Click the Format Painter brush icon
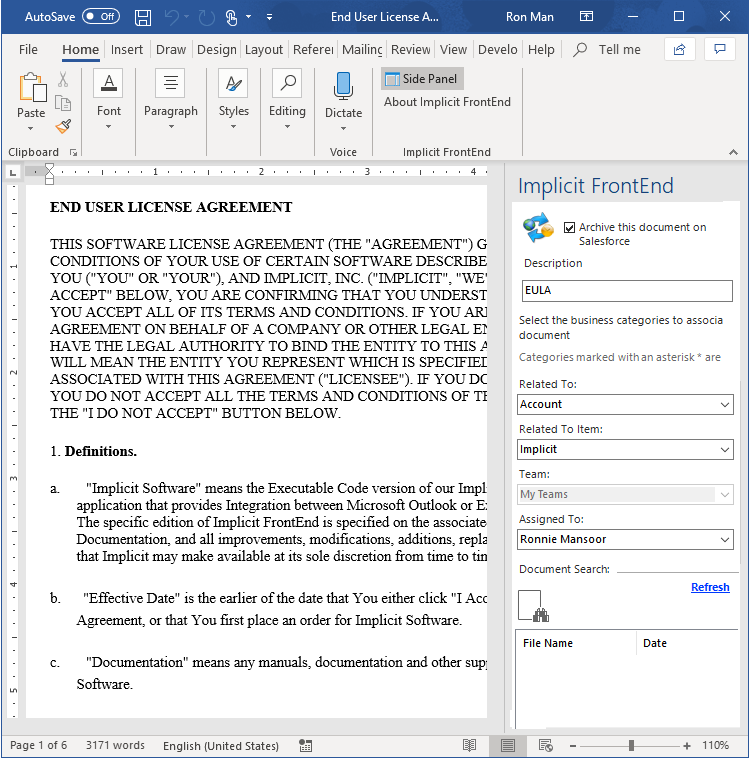 (63, 126)
